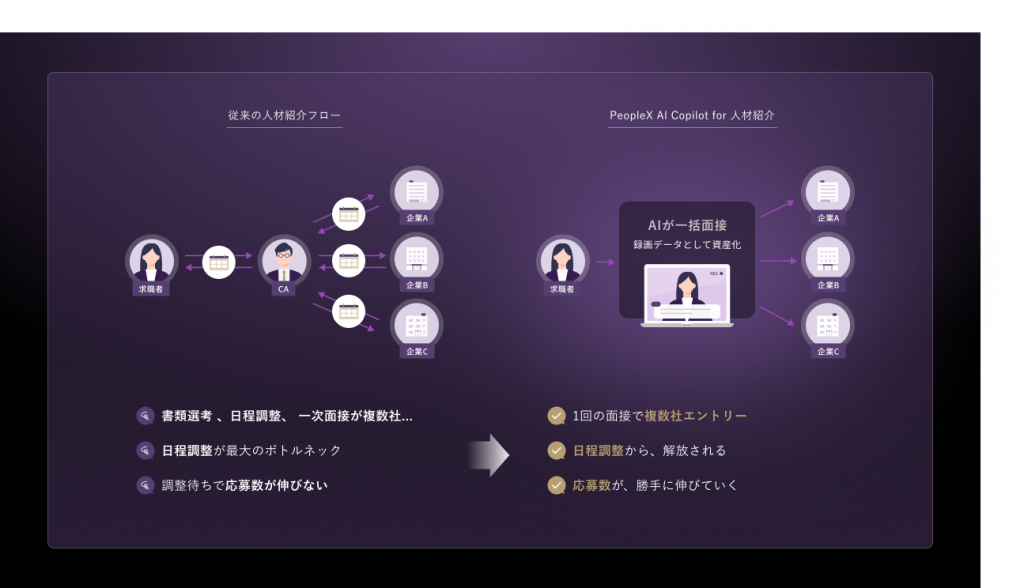Click the large right arrow between the lists

[489, 455]
